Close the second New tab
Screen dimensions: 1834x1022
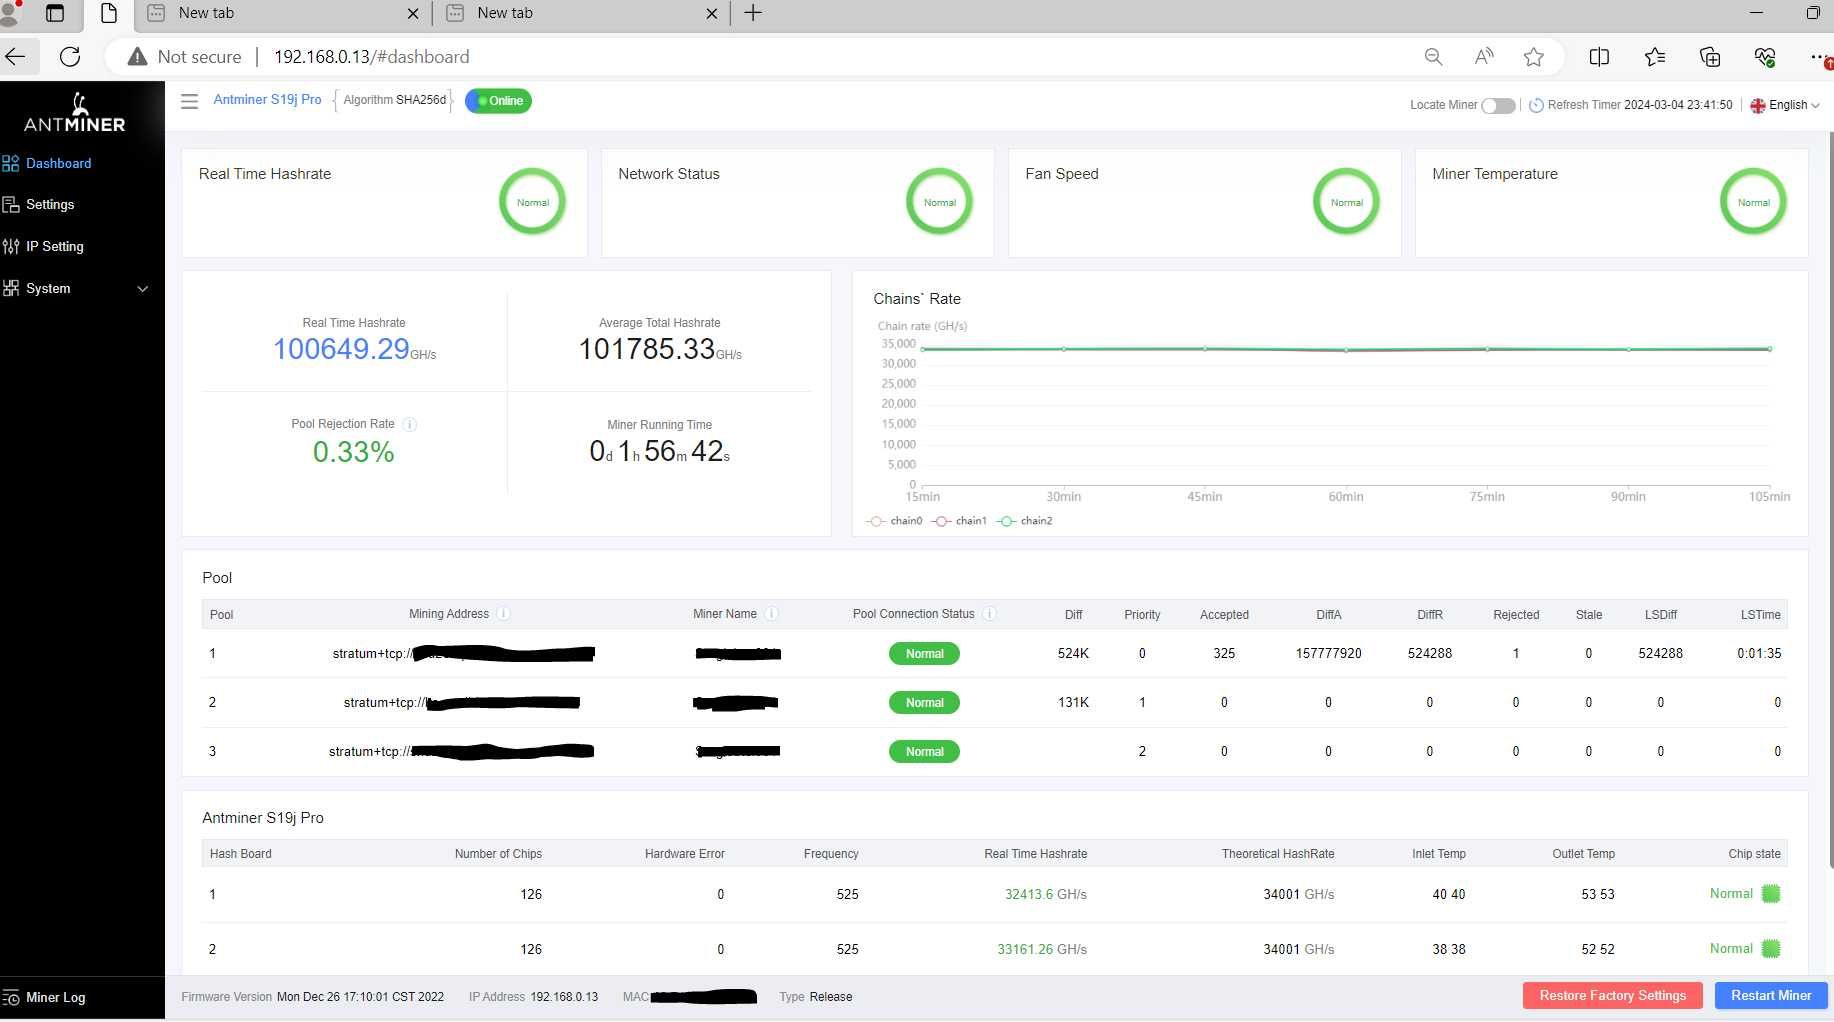click(711, 13)
